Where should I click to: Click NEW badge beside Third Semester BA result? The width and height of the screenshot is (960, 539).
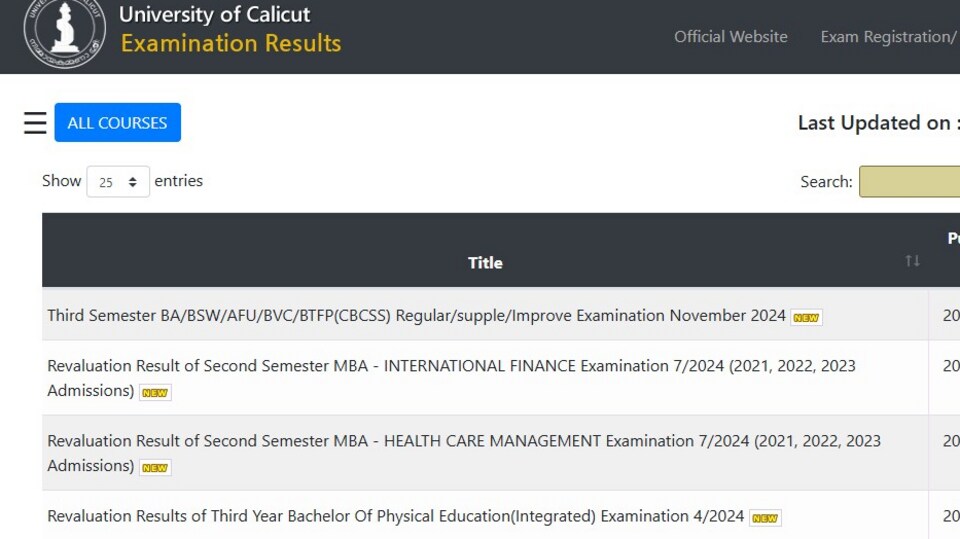806,317
